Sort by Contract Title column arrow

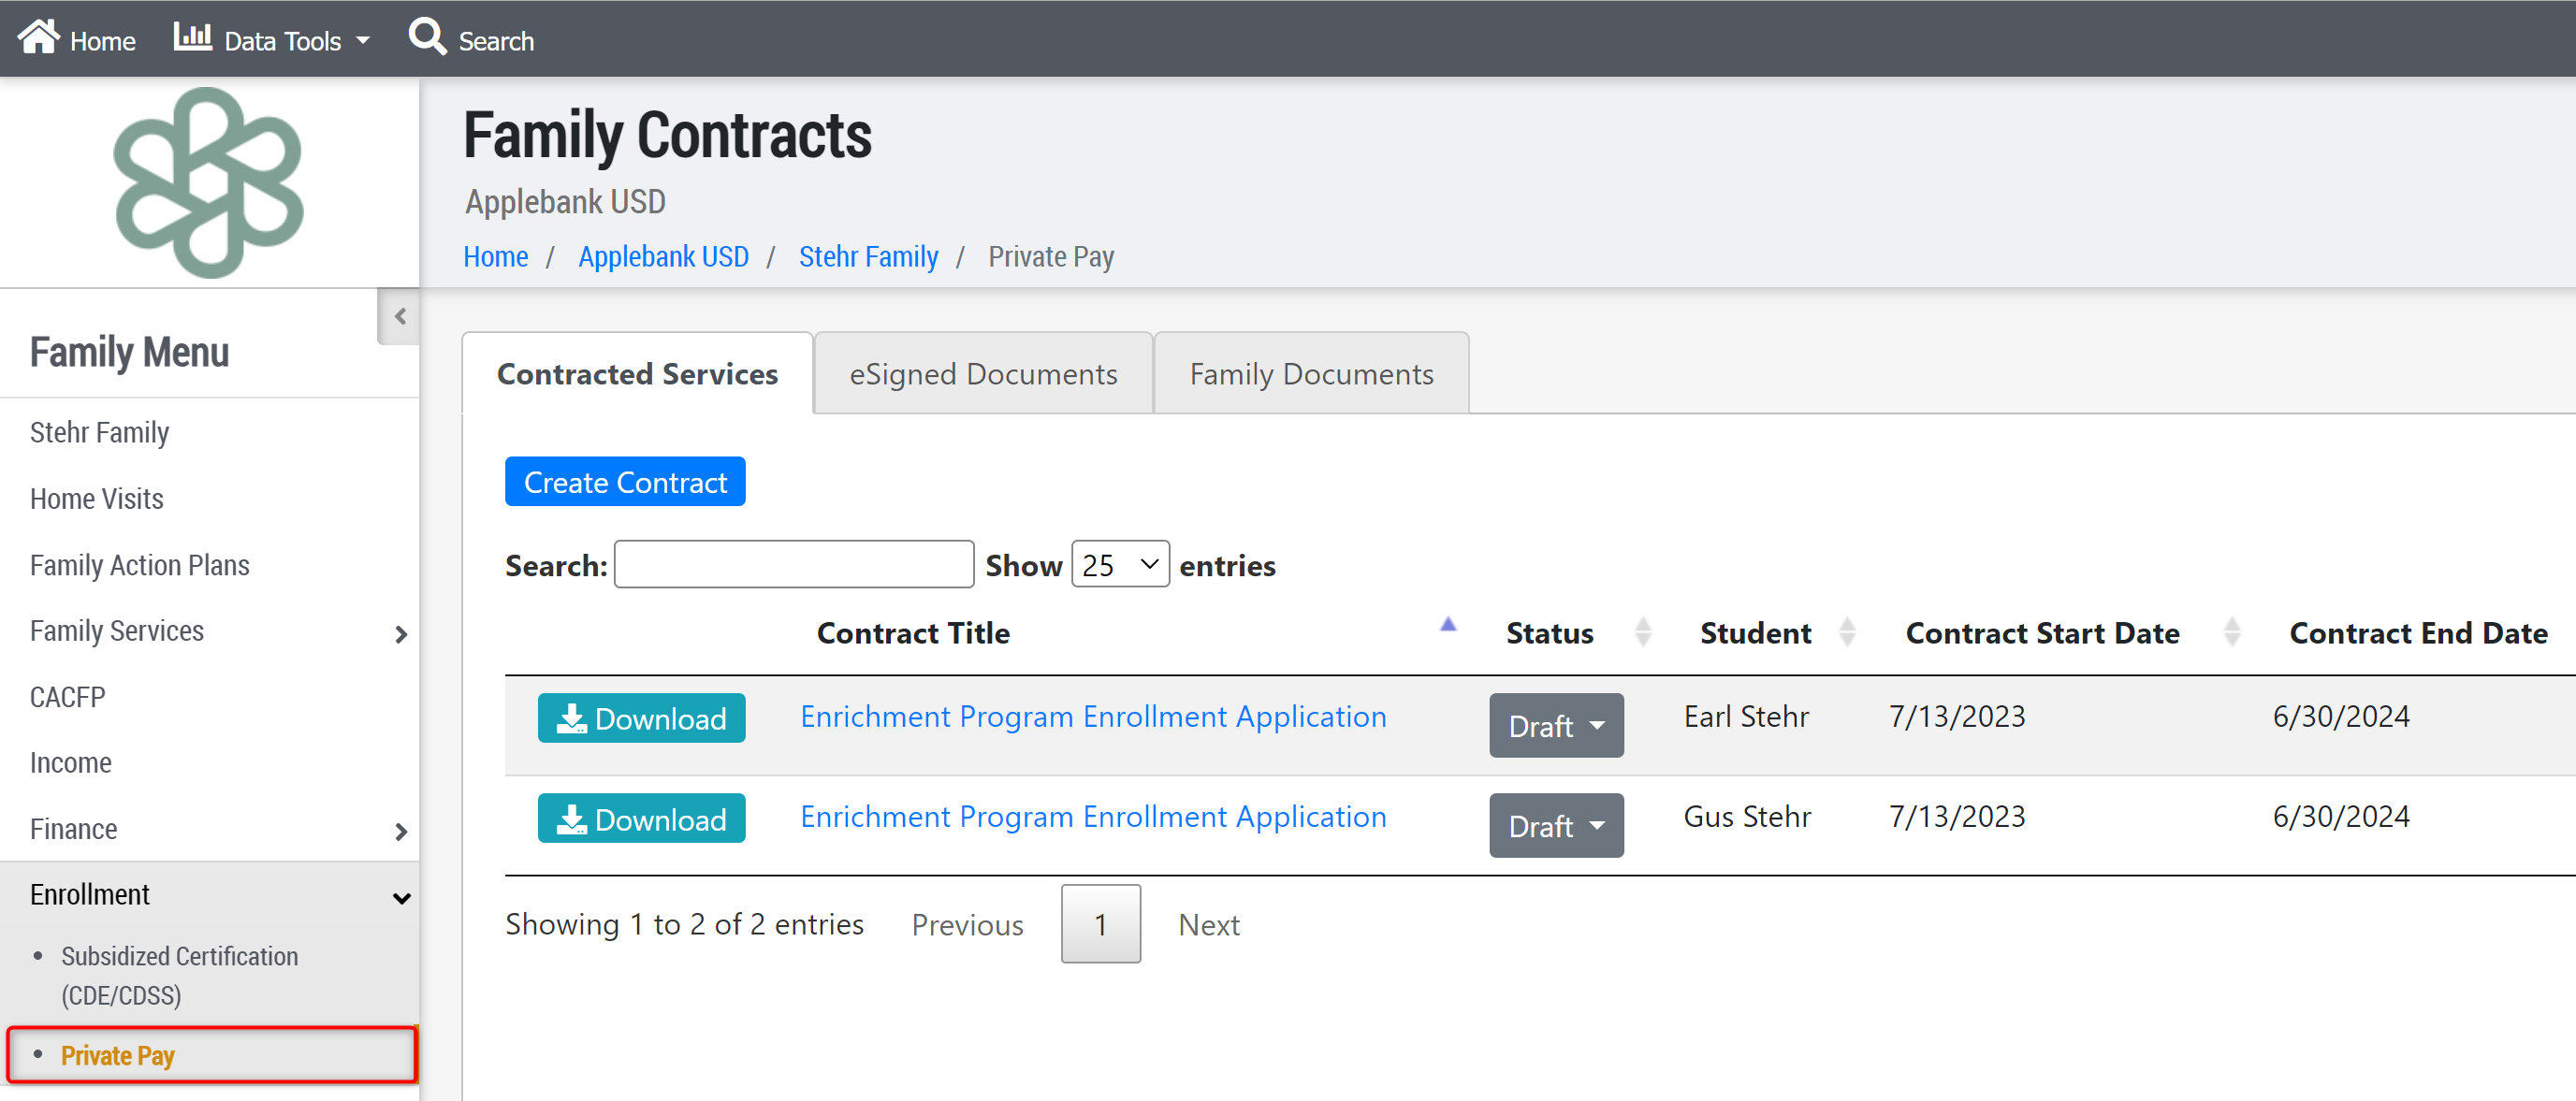coord(1447,625)
